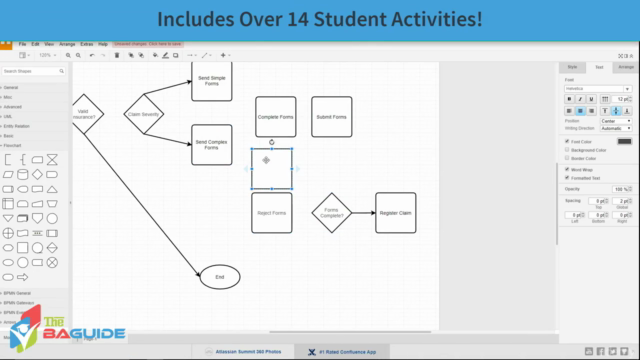Open the insert plus dropdown
This screenshot has width=640, height=360.
(x=225, y=55)
